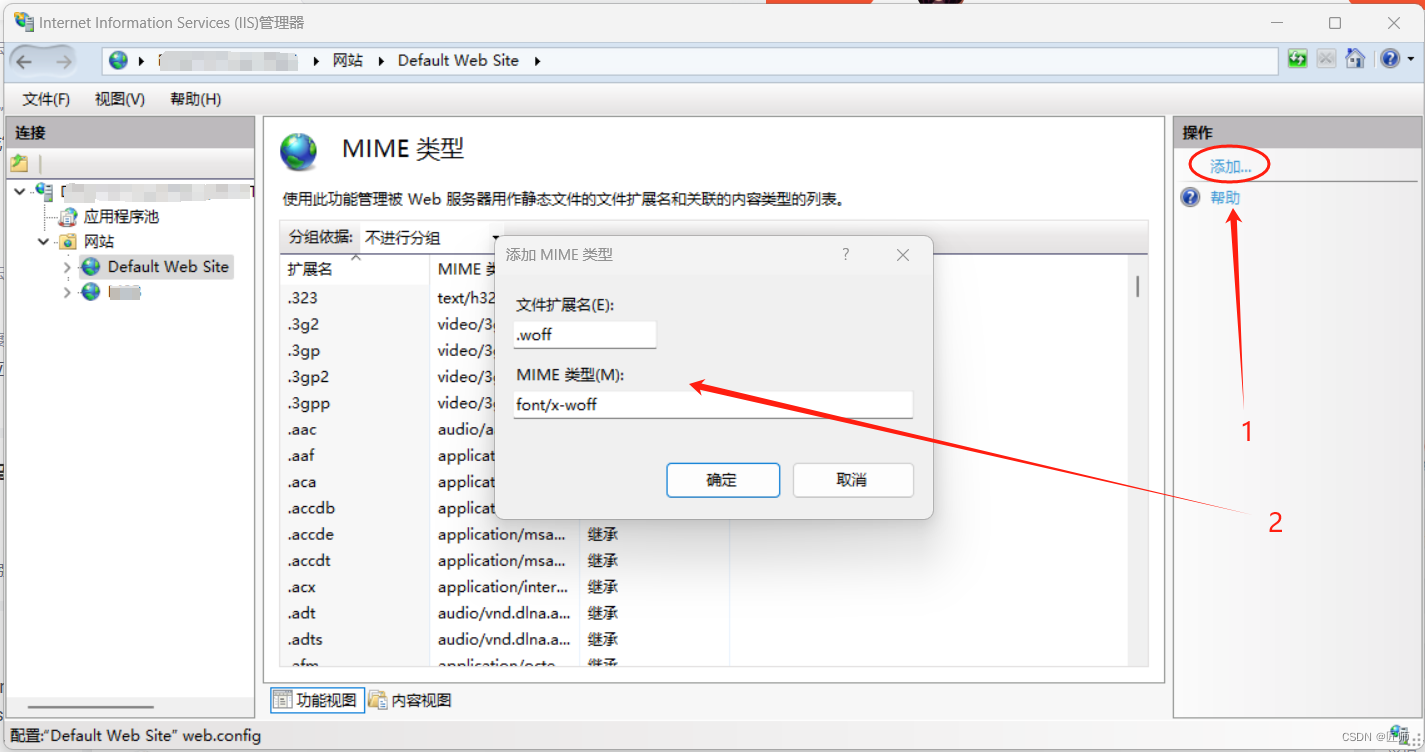Expand the Default Web Site node
Image resolution: width=1425 pixels, height=752 pixels.
67,267
